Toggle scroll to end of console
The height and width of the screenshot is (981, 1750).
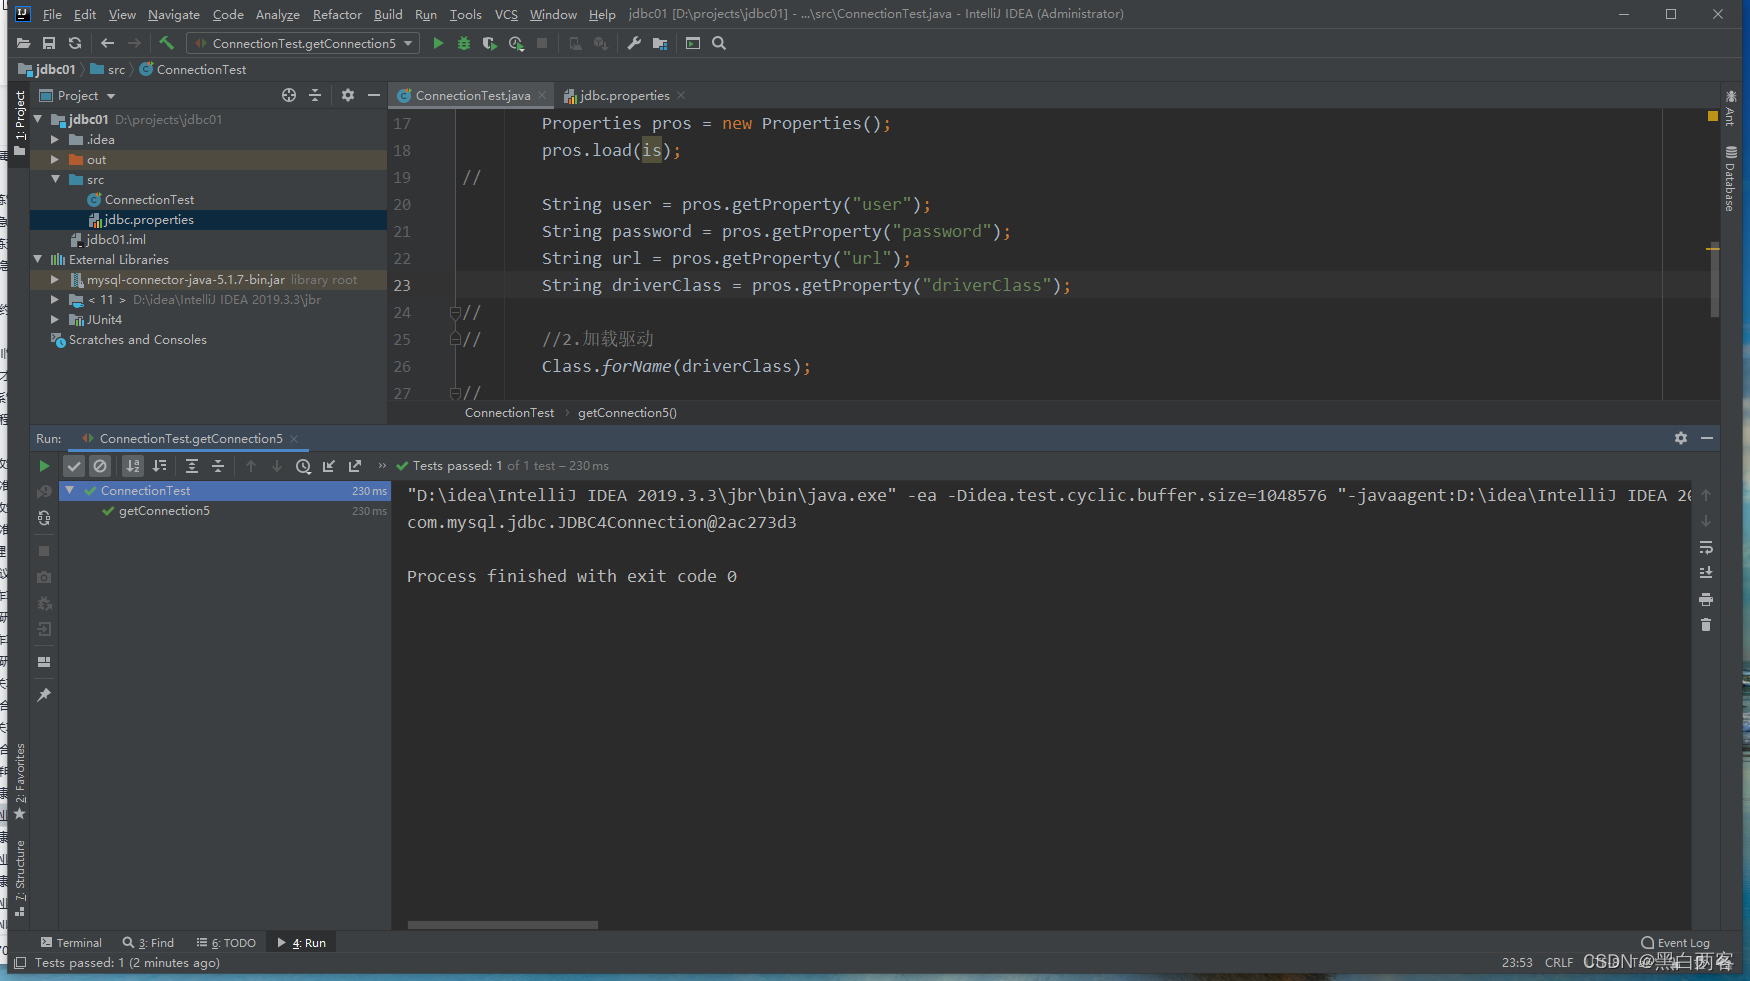tap(1706, 573)
